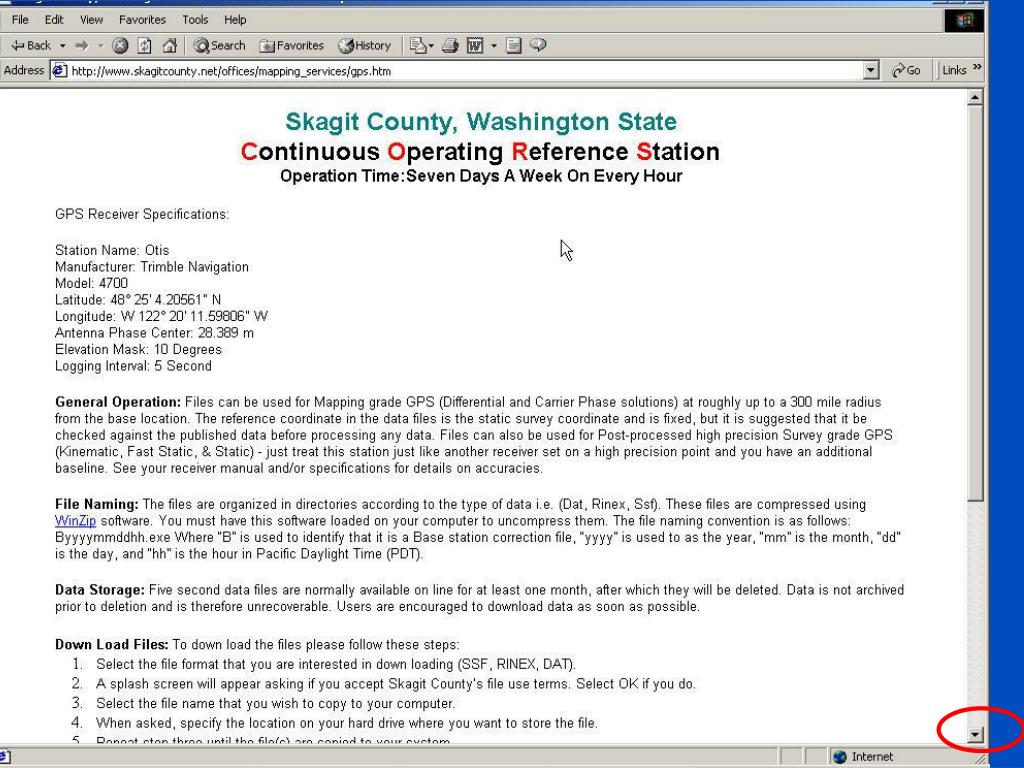Open the View menu
Screen dimensions: 1024x768
[91, 20]
